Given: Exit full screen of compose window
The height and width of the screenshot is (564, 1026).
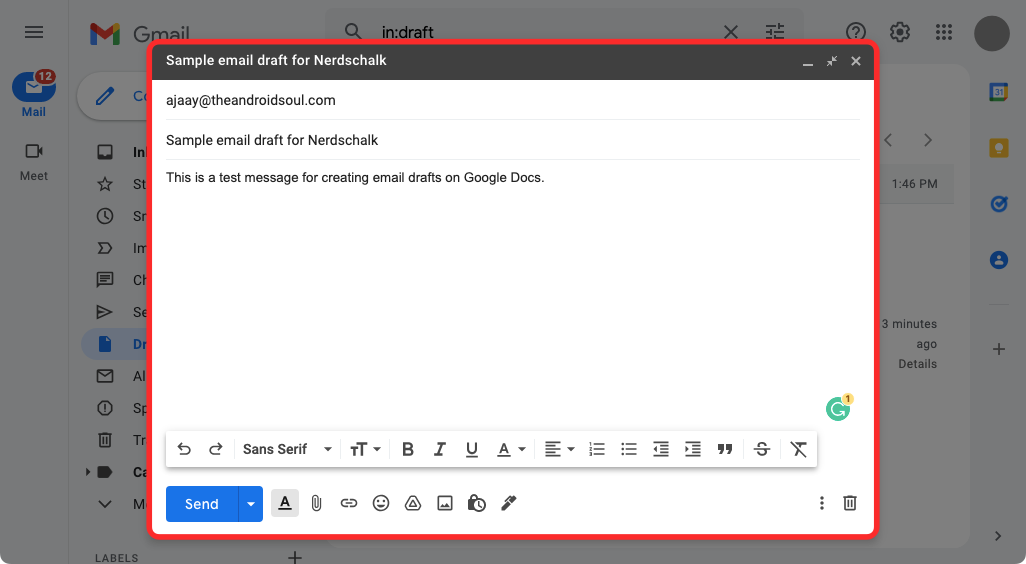Looking at the screenshot, I should click(832, 61).
